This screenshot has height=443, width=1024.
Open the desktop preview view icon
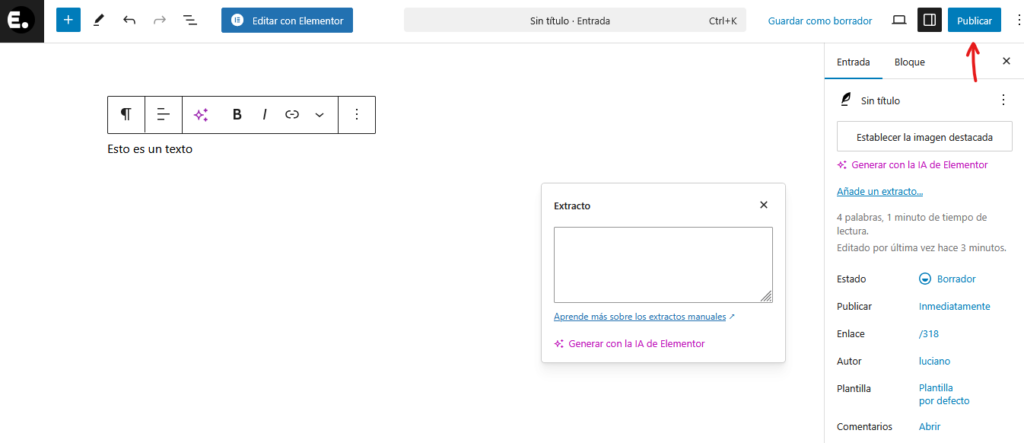pos(898,20)
